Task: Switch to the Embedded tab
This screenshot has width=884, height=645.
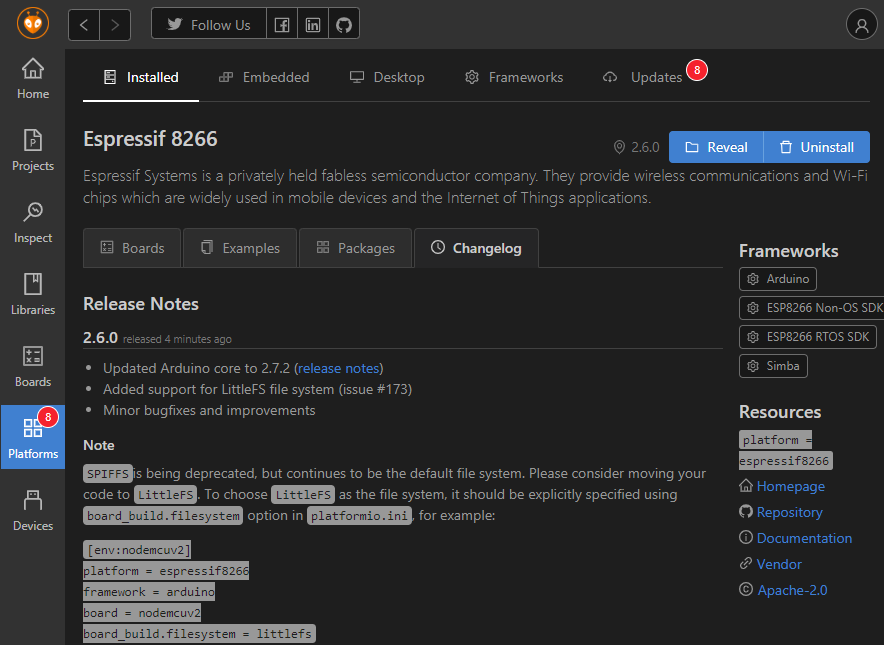Action: (264, 77)
